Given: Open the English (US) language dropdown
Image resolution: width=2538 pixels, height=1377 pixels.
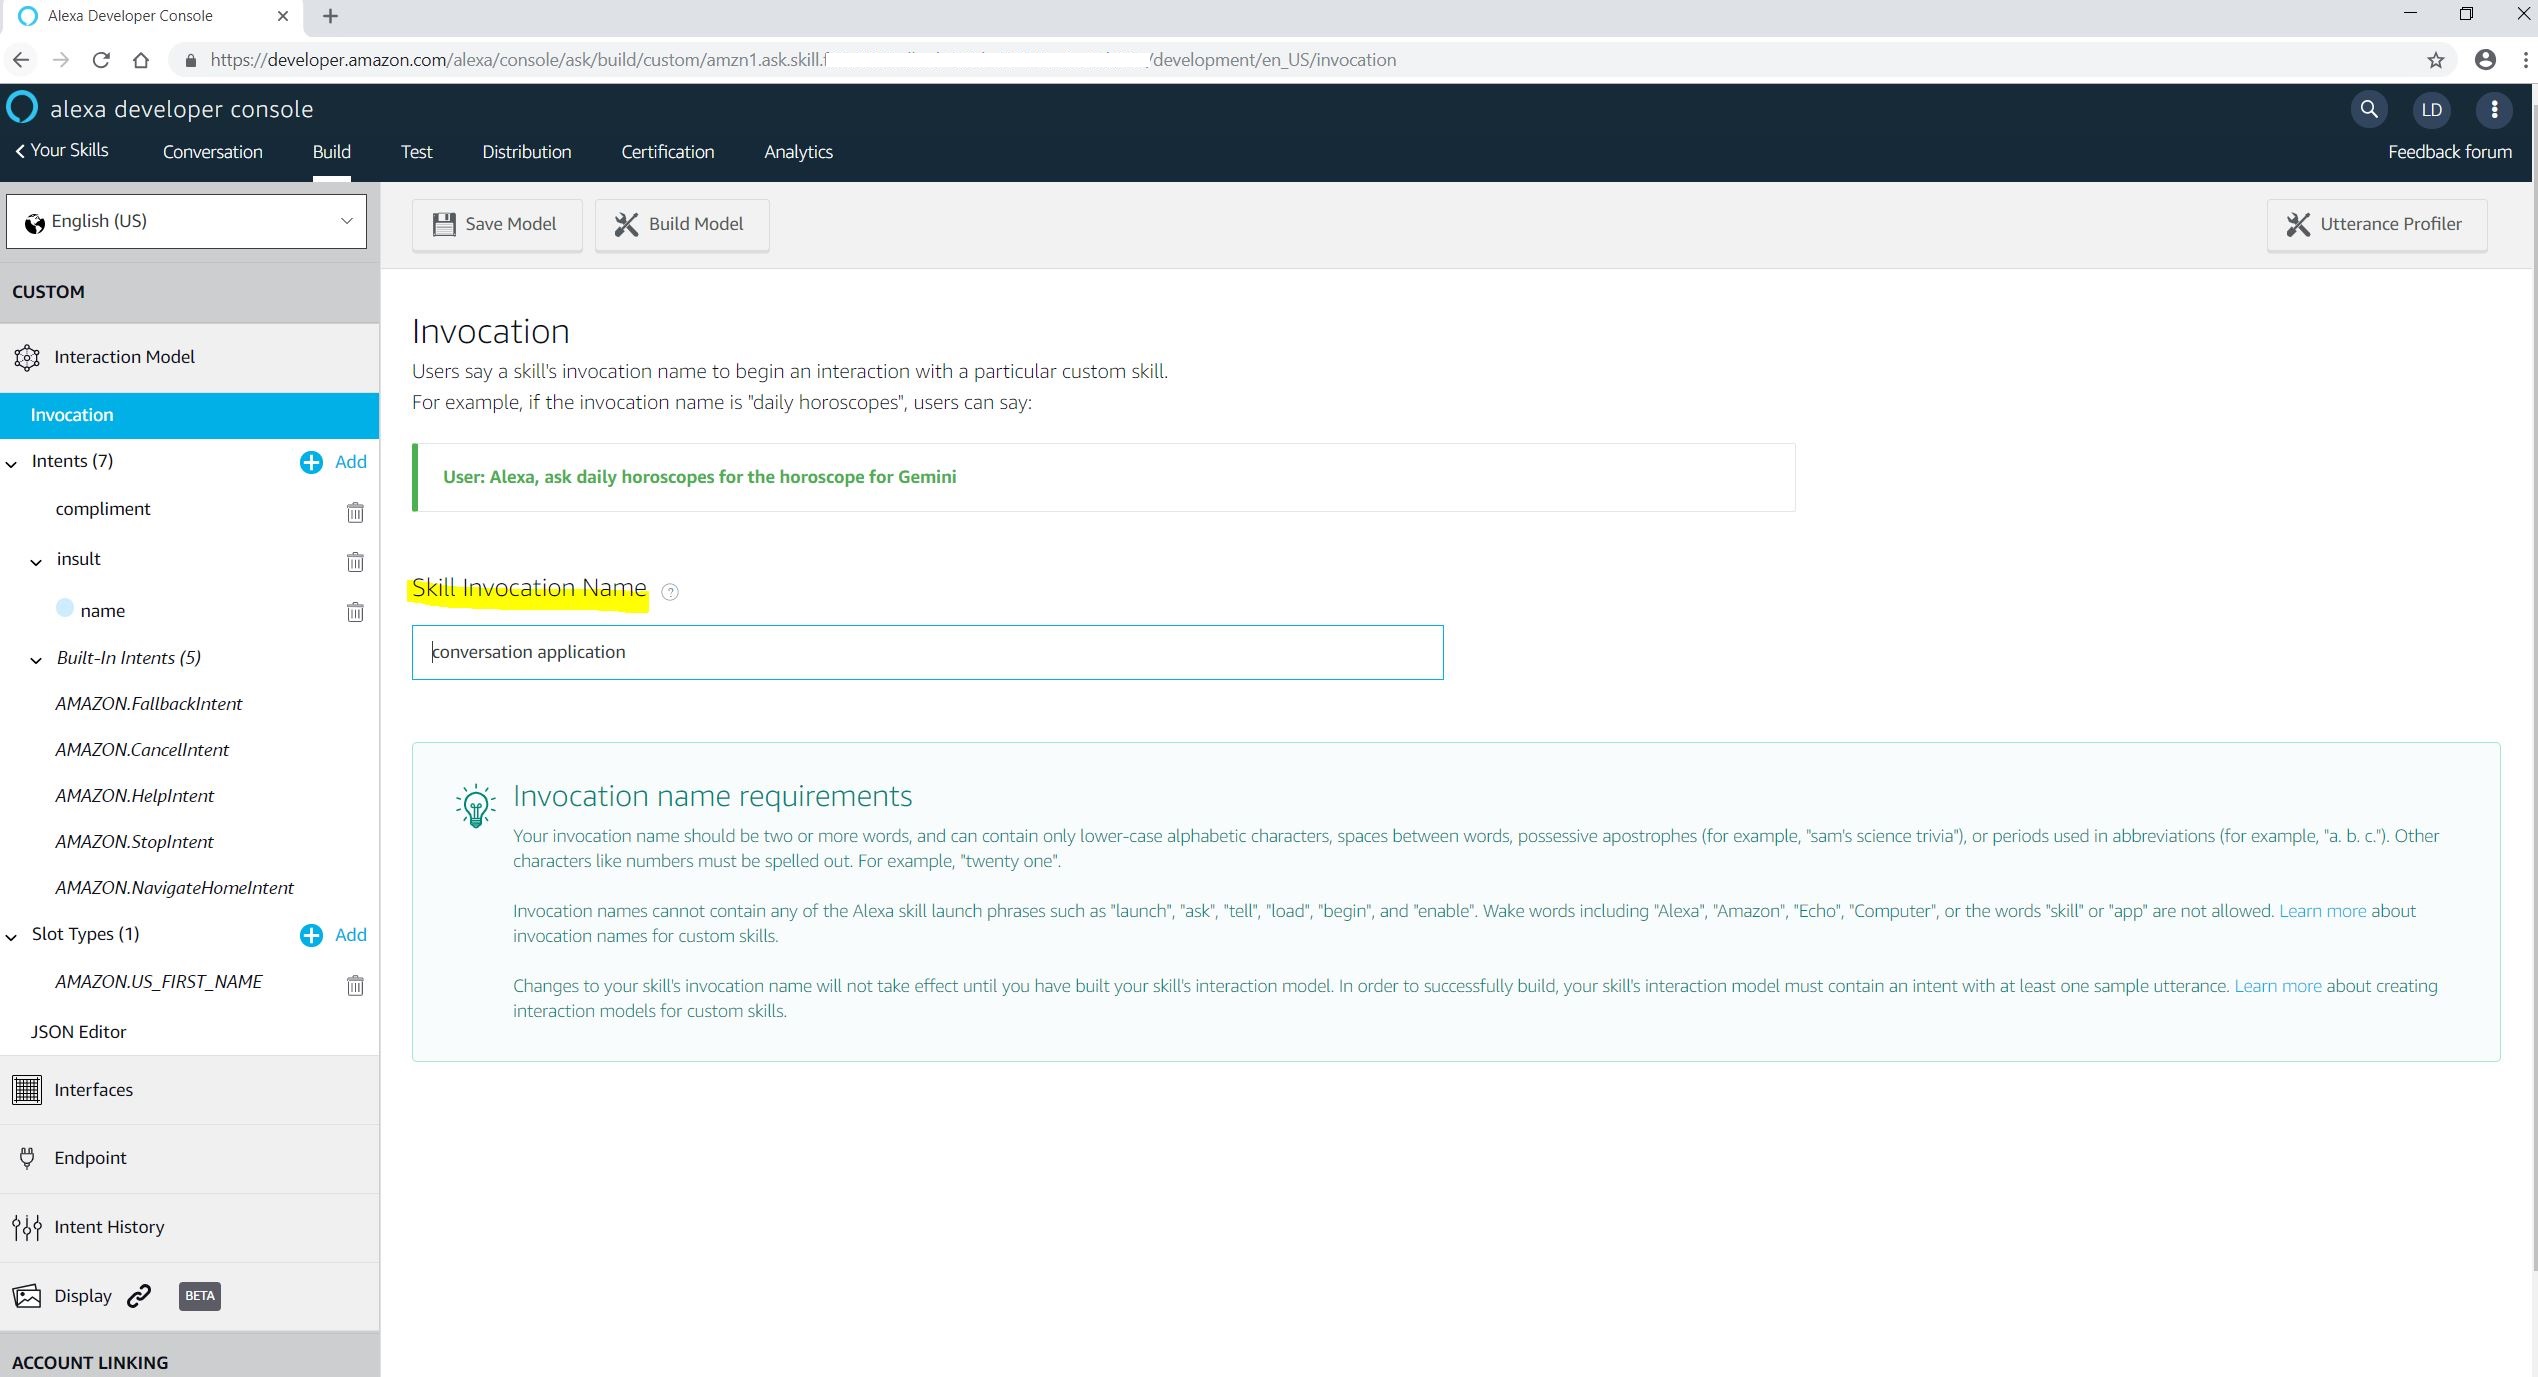Looking at the screenshot, I should pyautogui.click(x=187, y=221).
